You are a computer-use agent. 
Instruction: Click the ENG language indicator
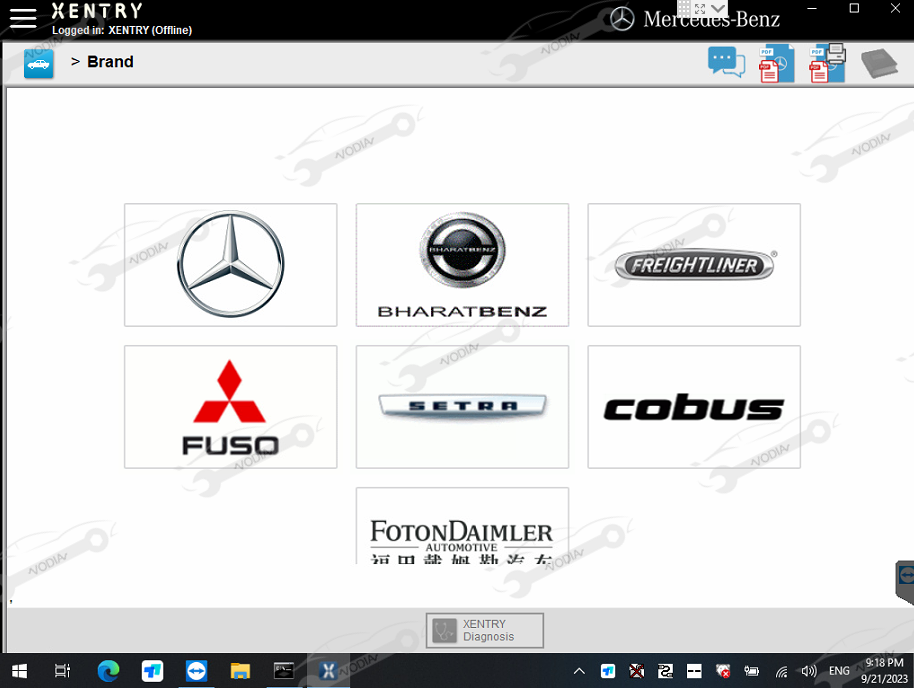[839, 671]
